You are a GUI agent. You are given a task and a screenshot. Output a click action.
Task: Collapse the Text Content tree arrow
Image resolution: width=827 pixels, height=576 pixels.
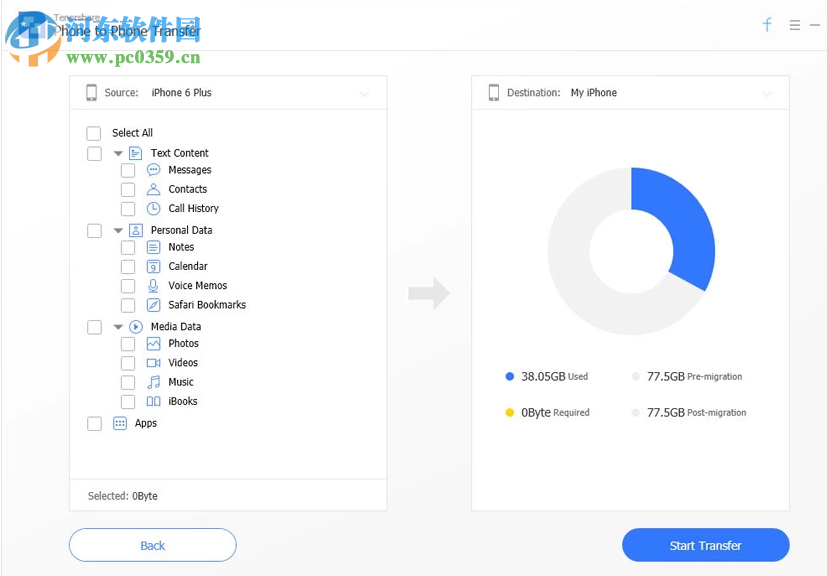click(118, 153)
